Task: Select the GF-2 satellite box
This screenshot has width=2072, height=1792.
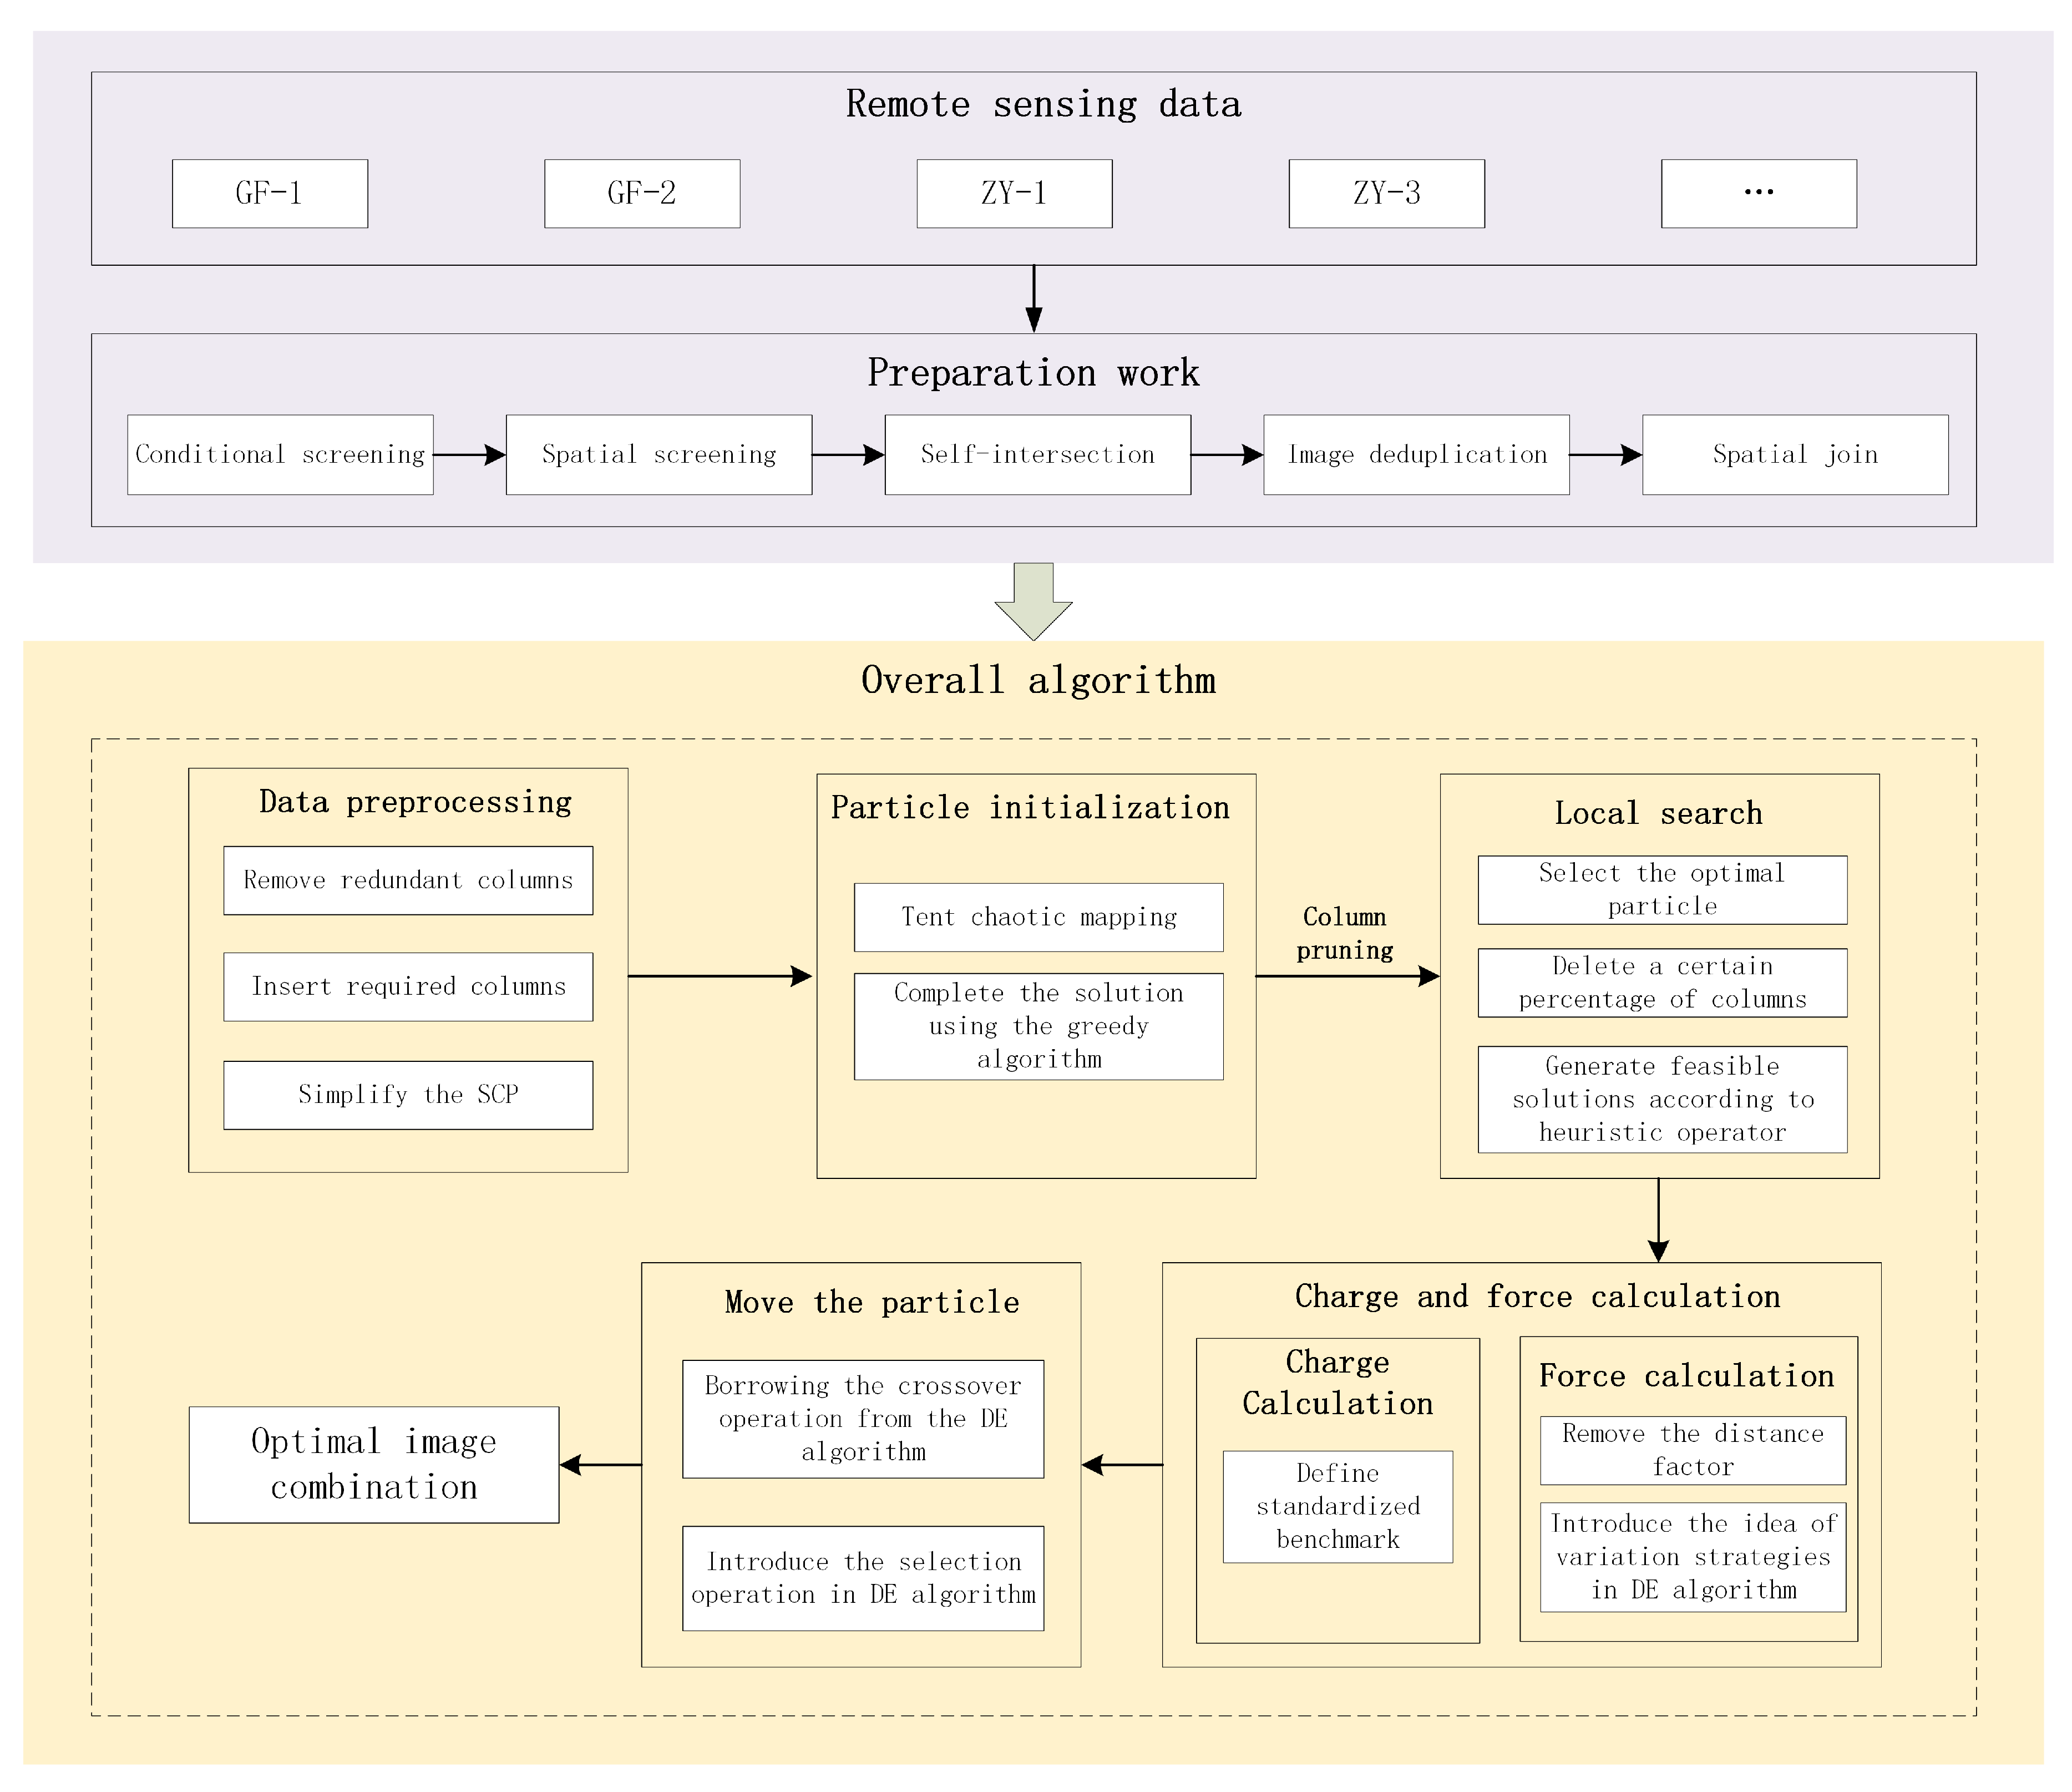Action: pyautogui.click(x=642, y=193)
